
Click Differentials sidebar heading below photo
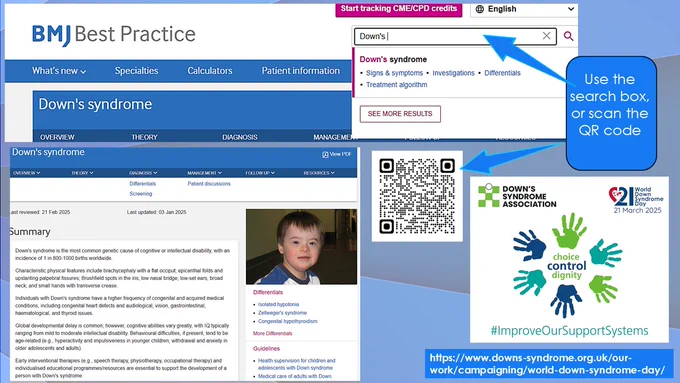pyautogui.click(x=268, y=292)
